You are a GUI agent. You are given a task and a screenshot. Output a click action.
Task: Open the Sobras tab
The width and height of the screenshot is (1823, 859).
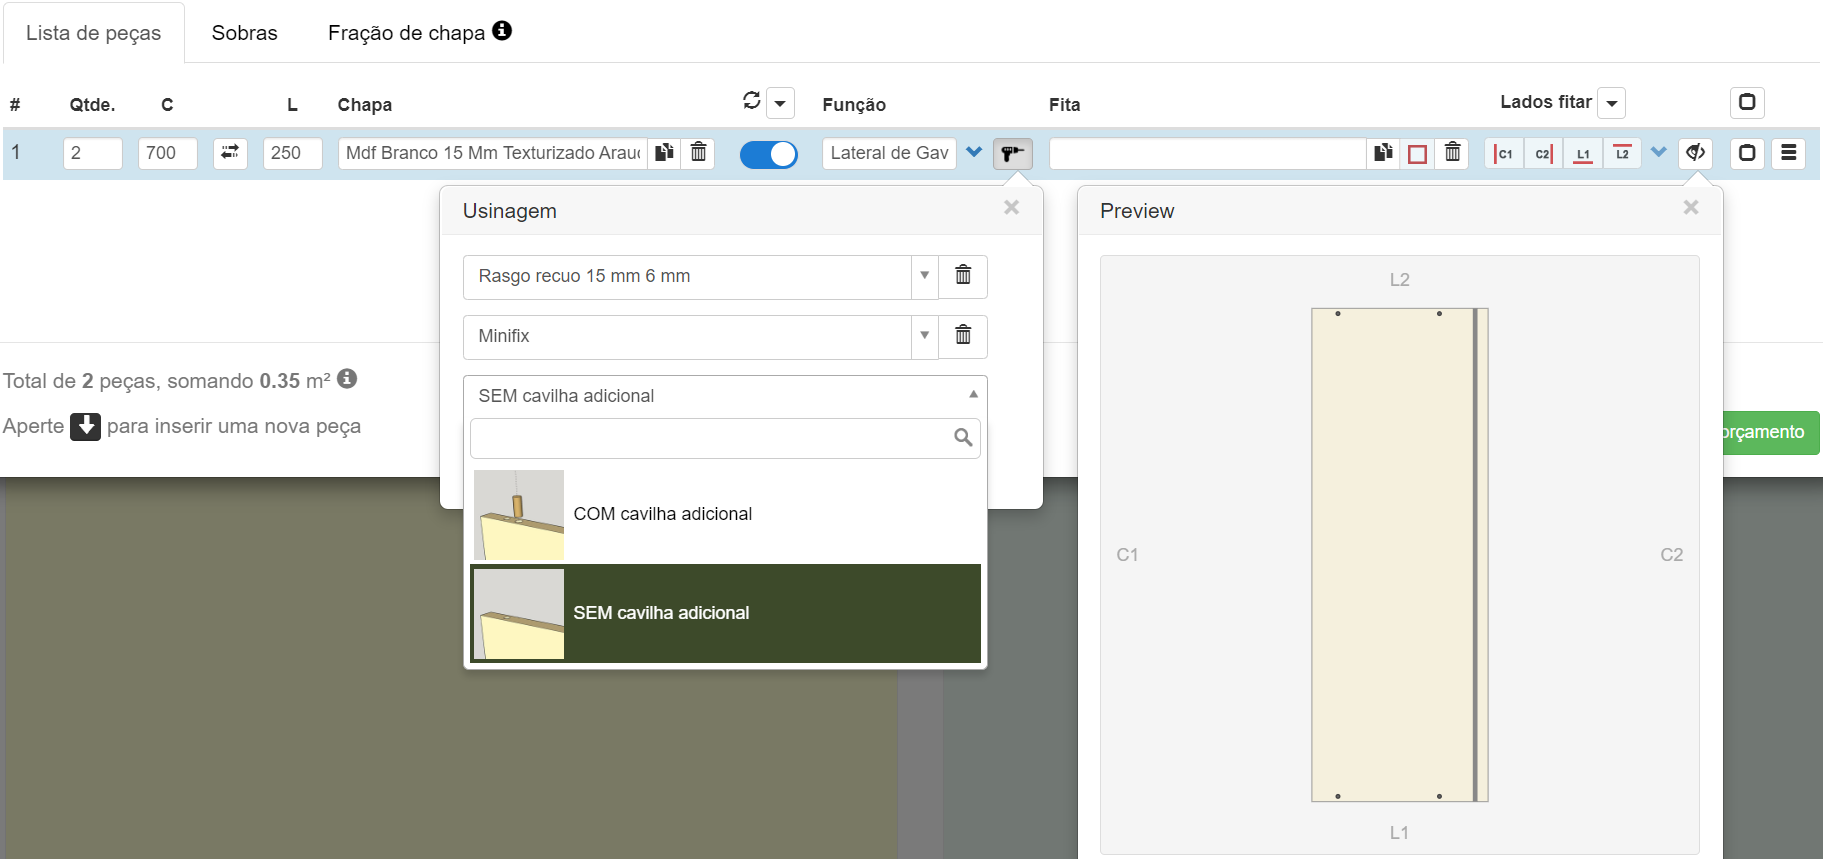(x=244, y=33)
